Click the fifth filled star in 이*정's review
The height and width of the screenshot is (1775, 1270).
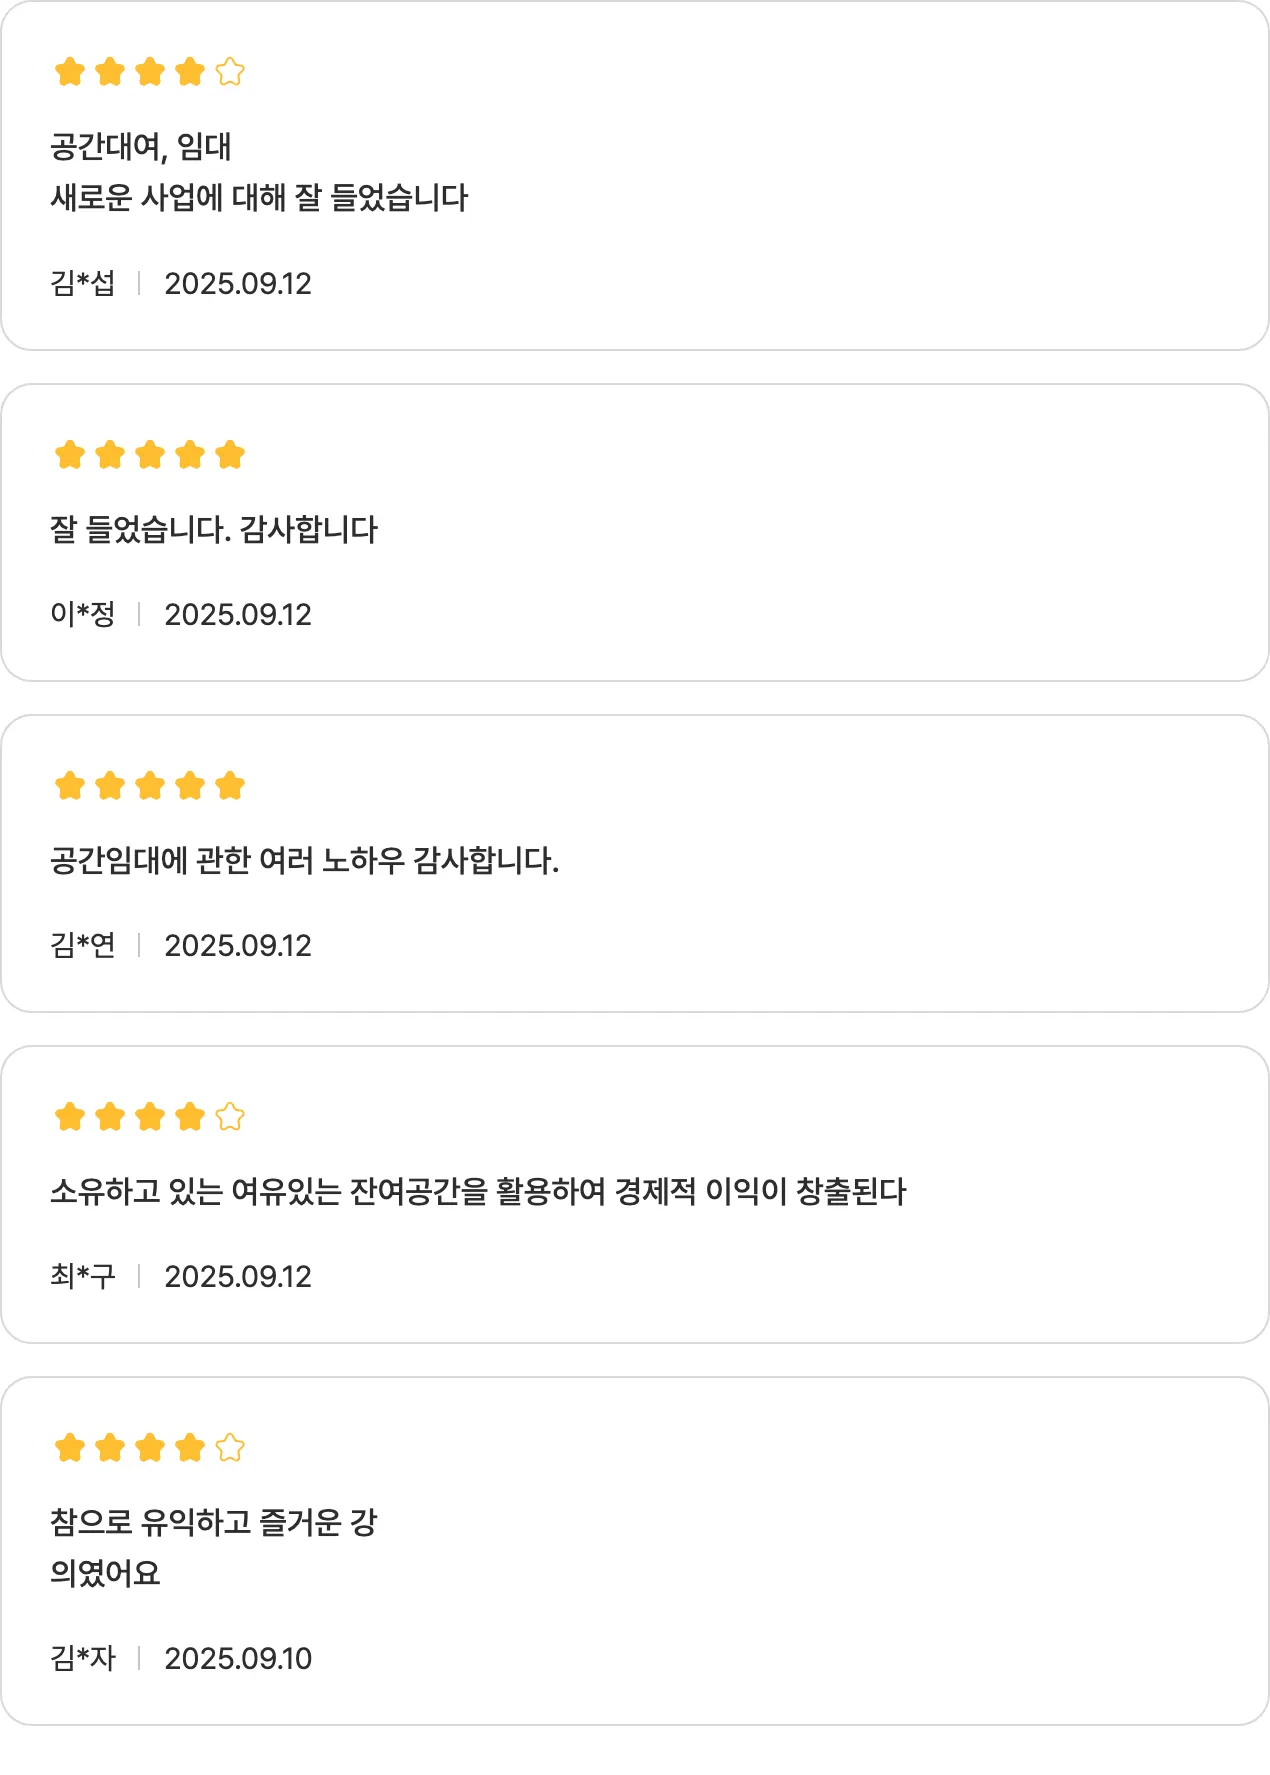(x=230, y=455)
